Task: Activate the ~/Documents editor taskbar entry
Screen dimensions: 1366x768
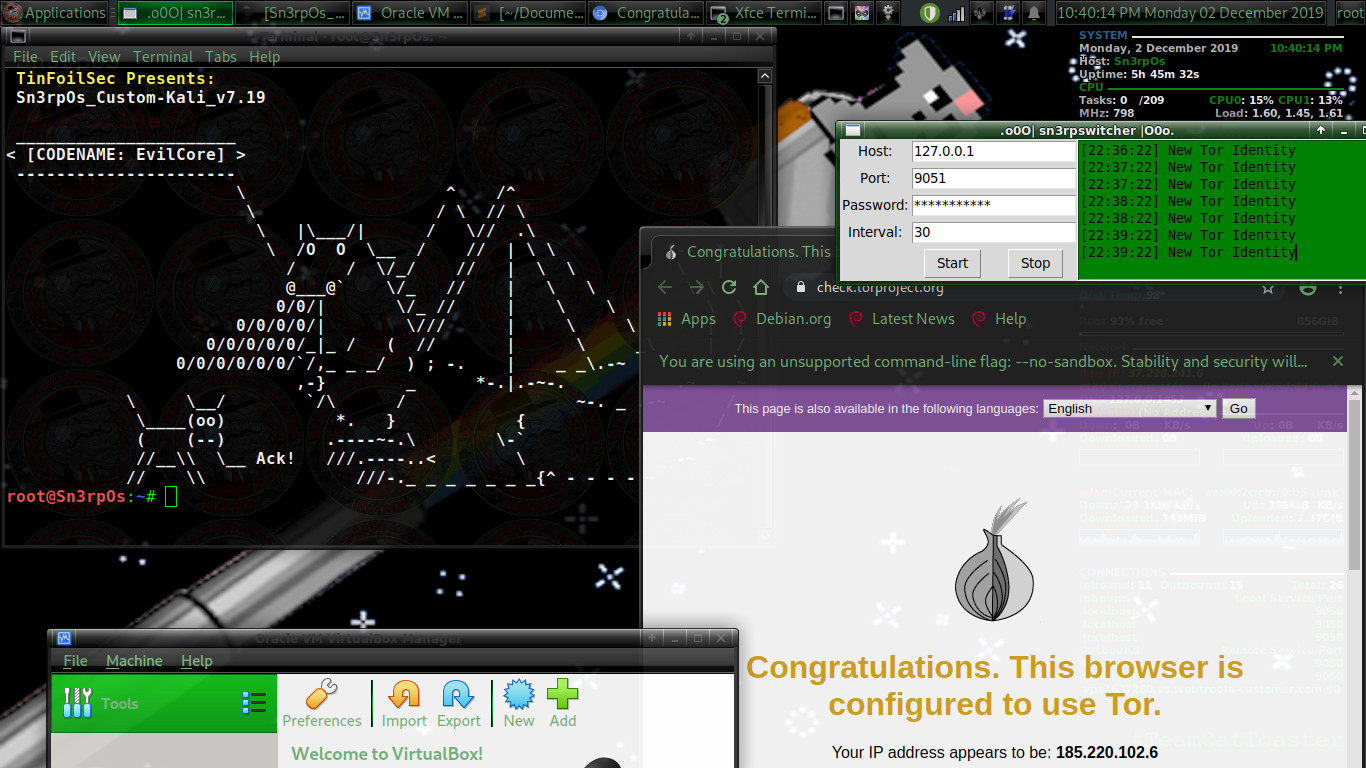Action: coord(528,13)
